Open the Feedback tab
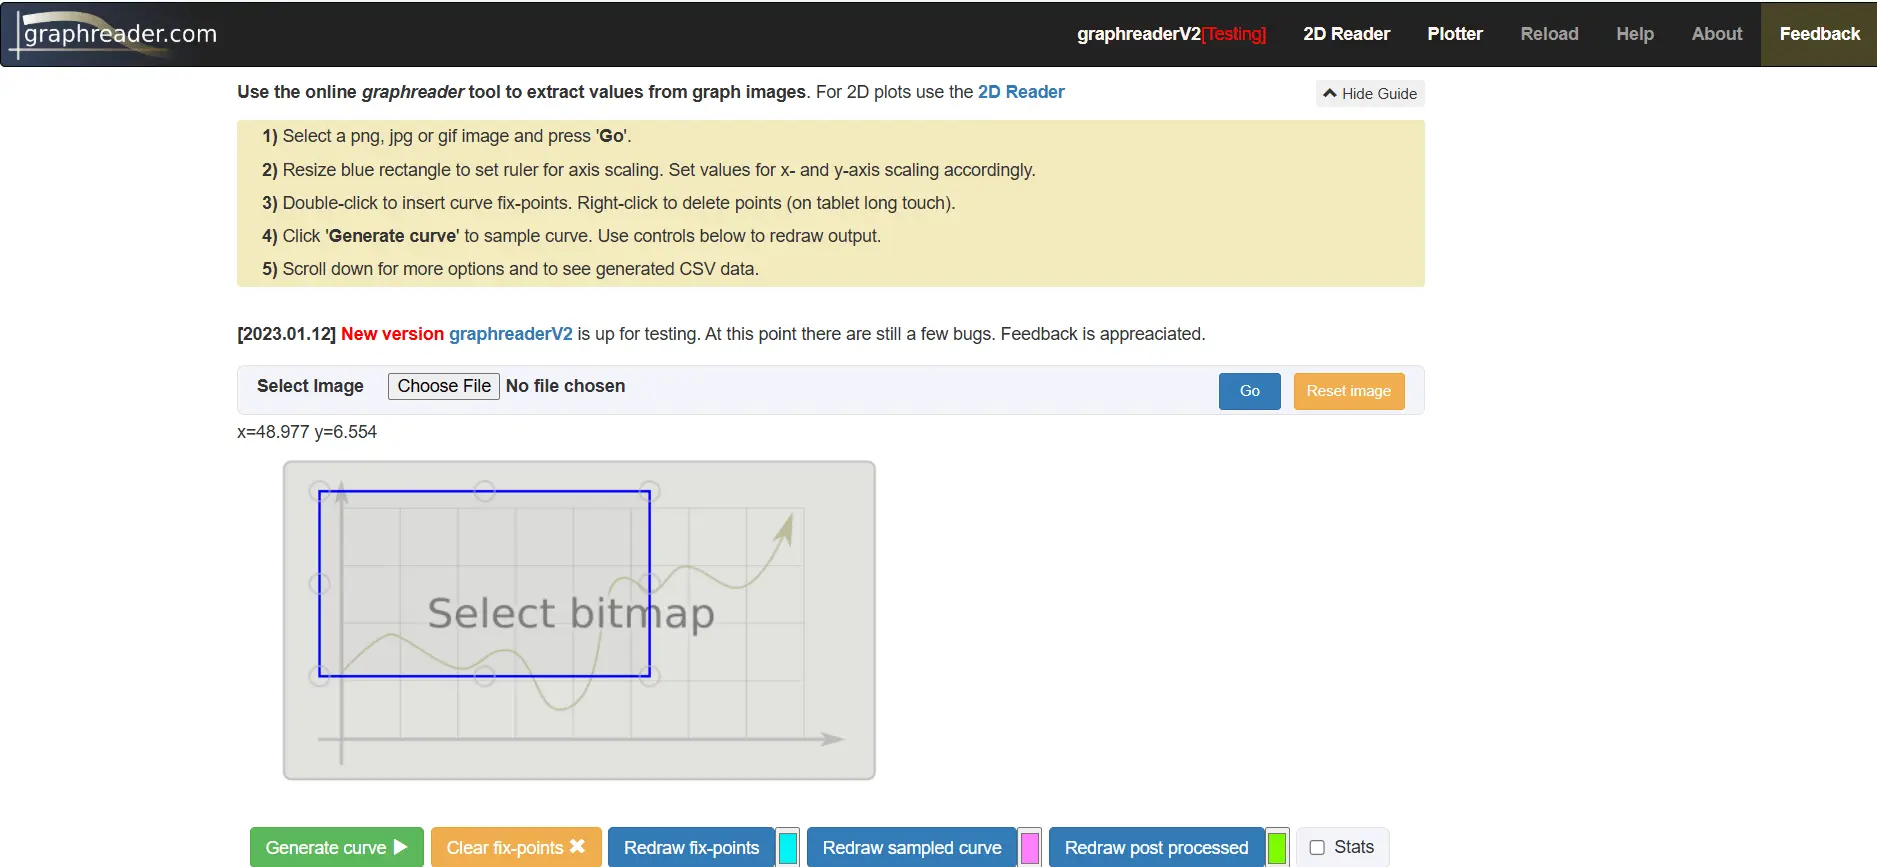The height and width of the screenshot is (867, 1877). (x=1819, y=34)
